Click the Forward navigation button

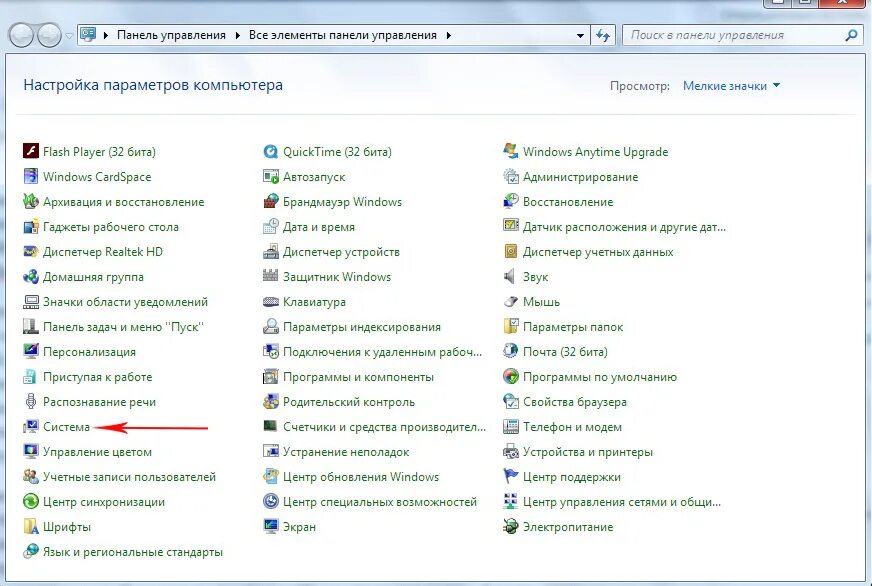point(49,35)
